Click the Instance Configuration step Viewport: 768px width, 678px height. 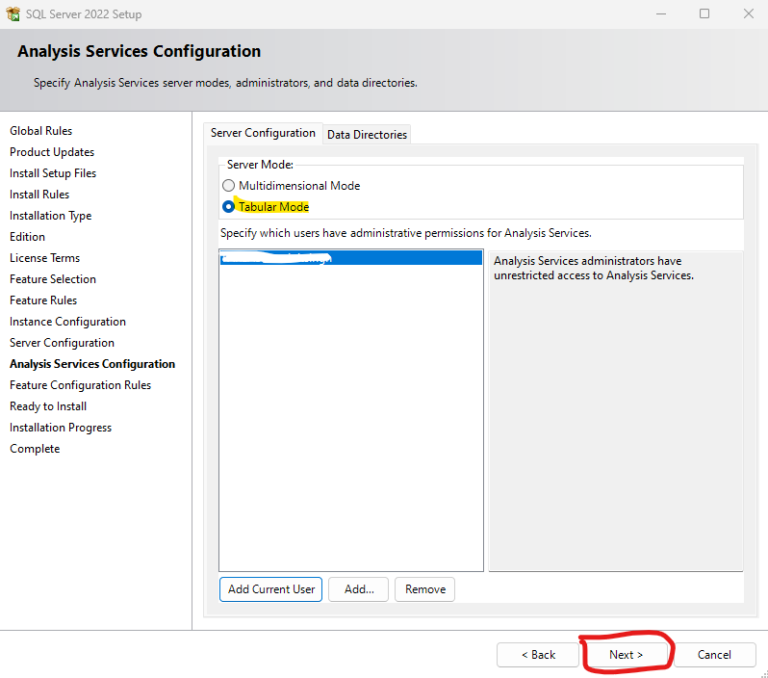pos(68,321)
